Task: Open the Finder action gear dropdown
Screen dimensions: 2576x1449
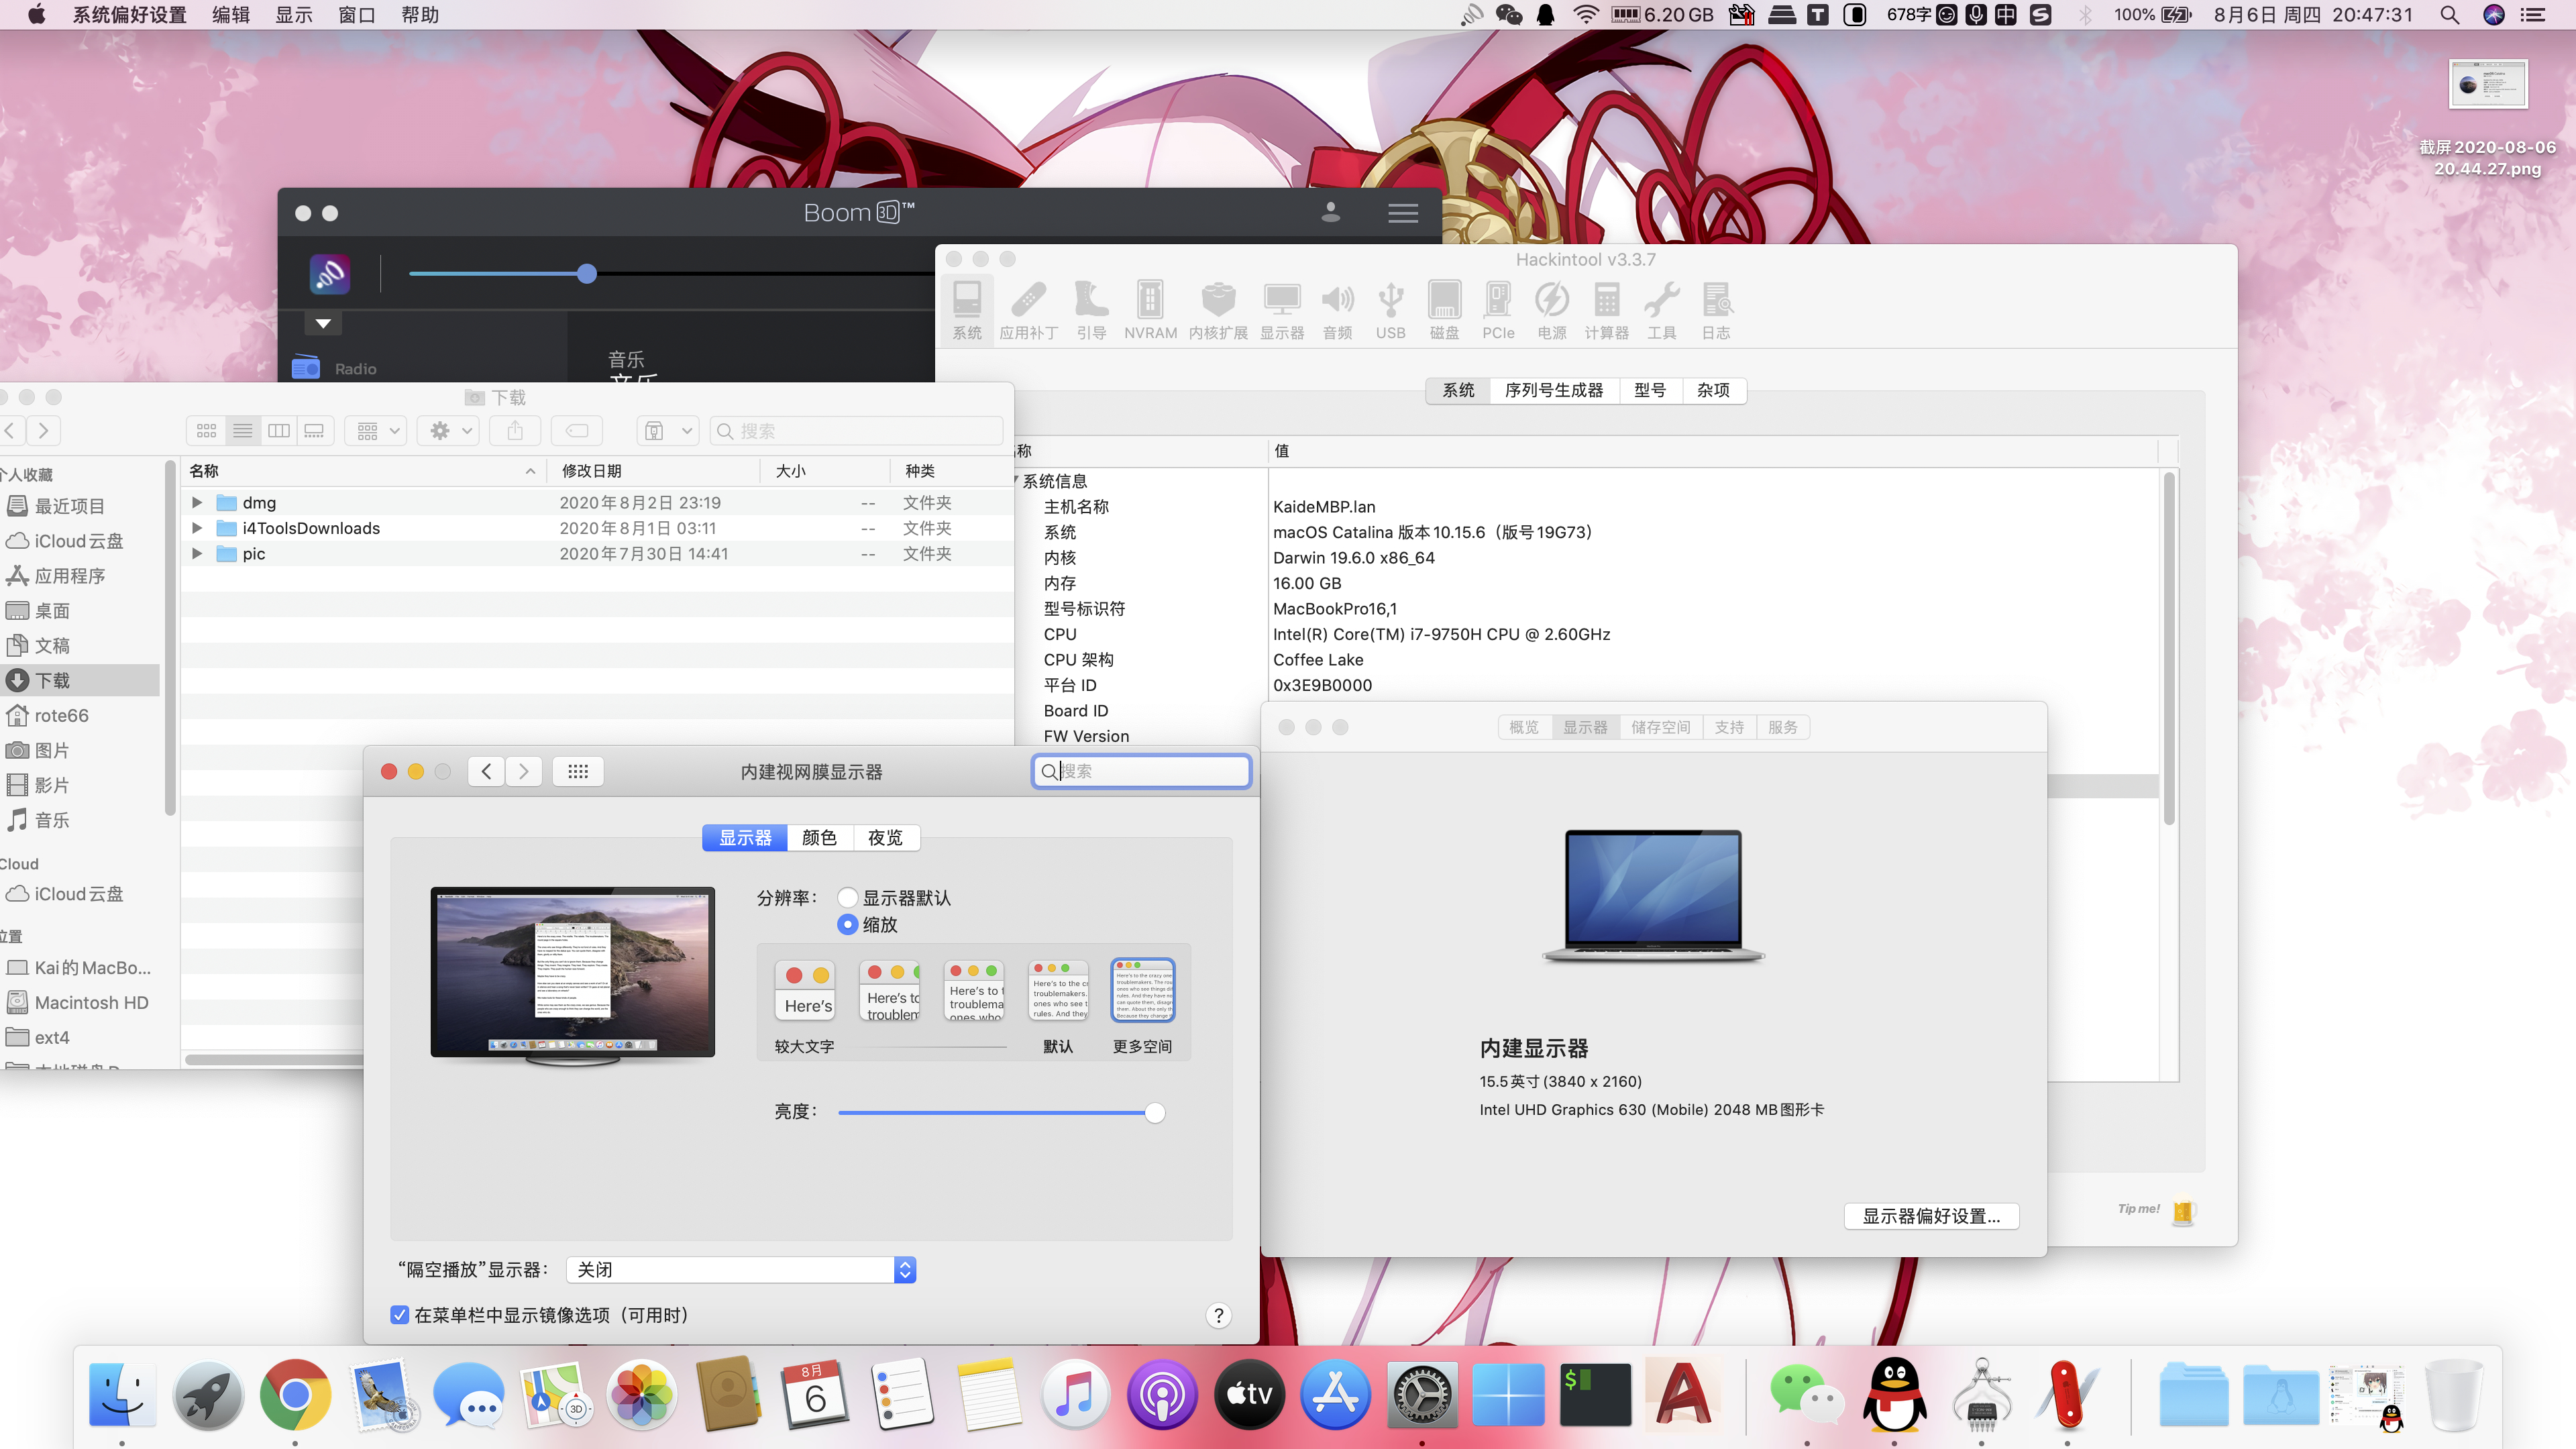Action: coord(449,431)
